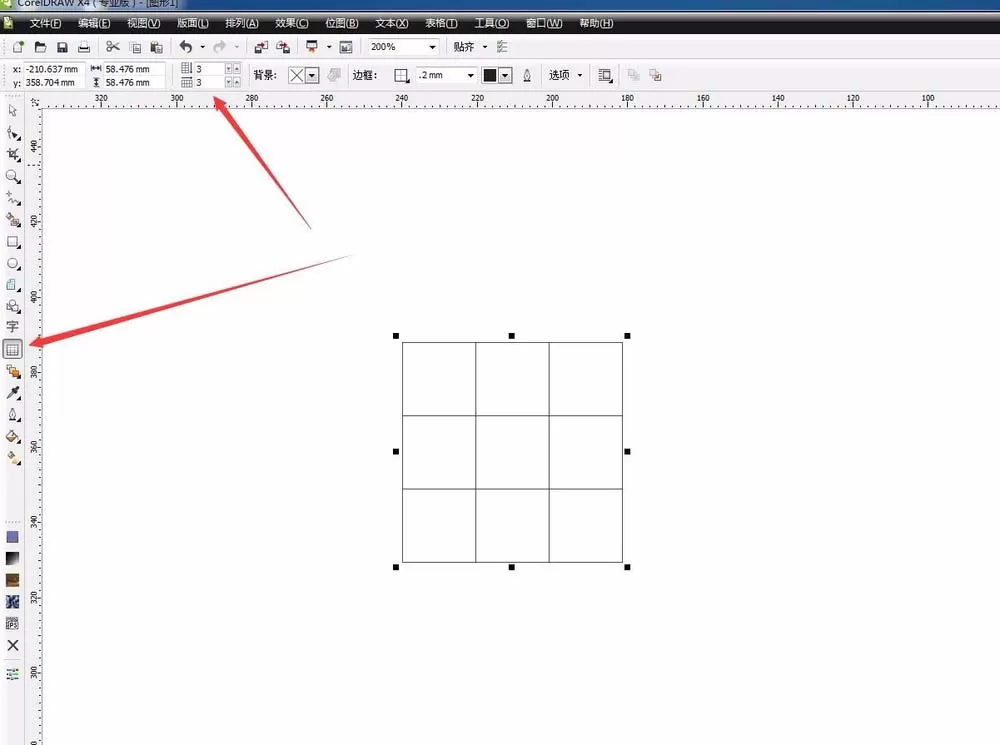Open the Pattern Fill swatch
Screen dimensions: 1000x745
(x=12, y=580)
